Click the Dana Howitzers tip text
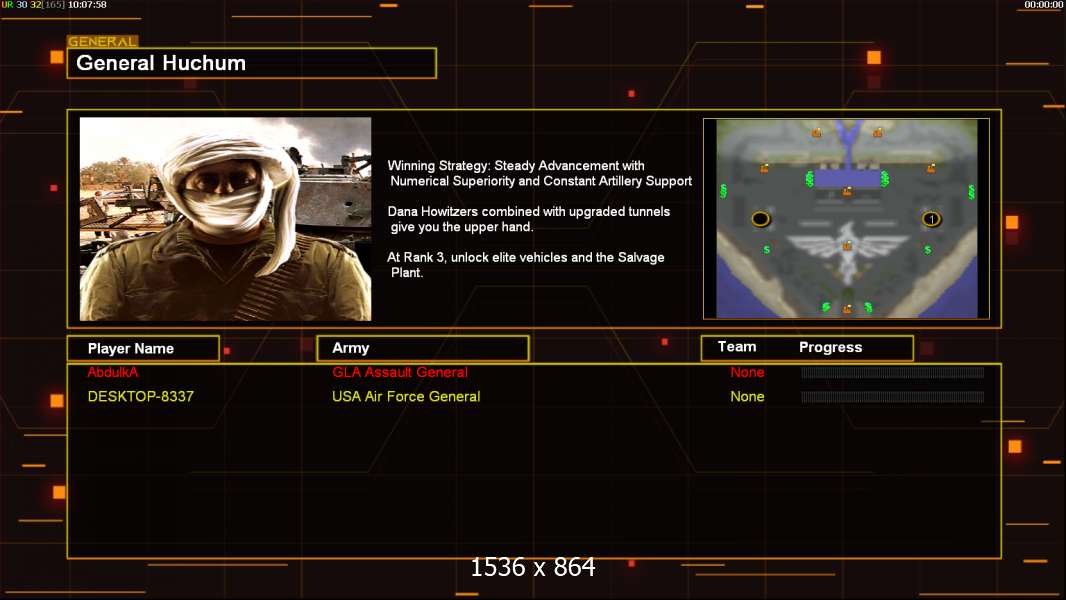Image resolution: width=1066 pixels, height=600 pixels. (529, 219)
